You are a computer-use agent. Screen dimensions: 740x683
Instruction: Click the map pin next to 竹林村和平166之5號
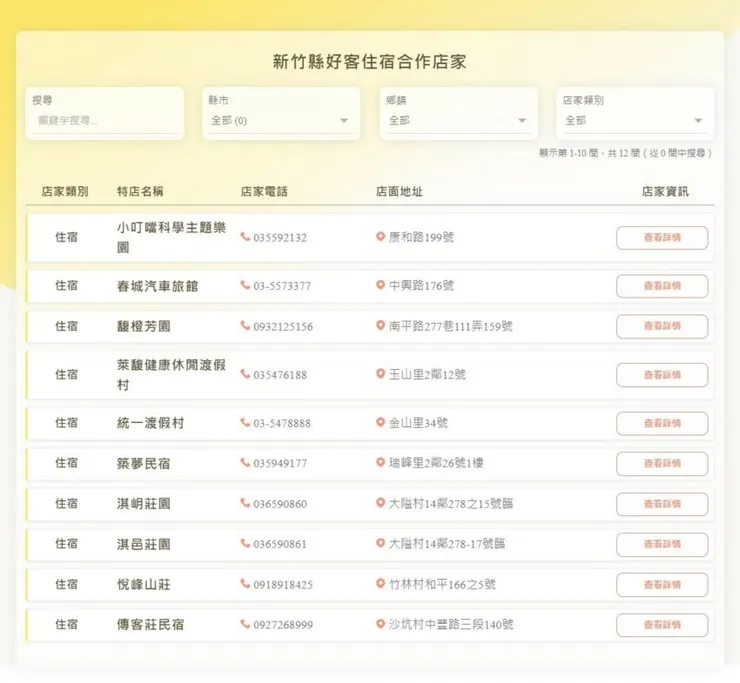(380, 584)
